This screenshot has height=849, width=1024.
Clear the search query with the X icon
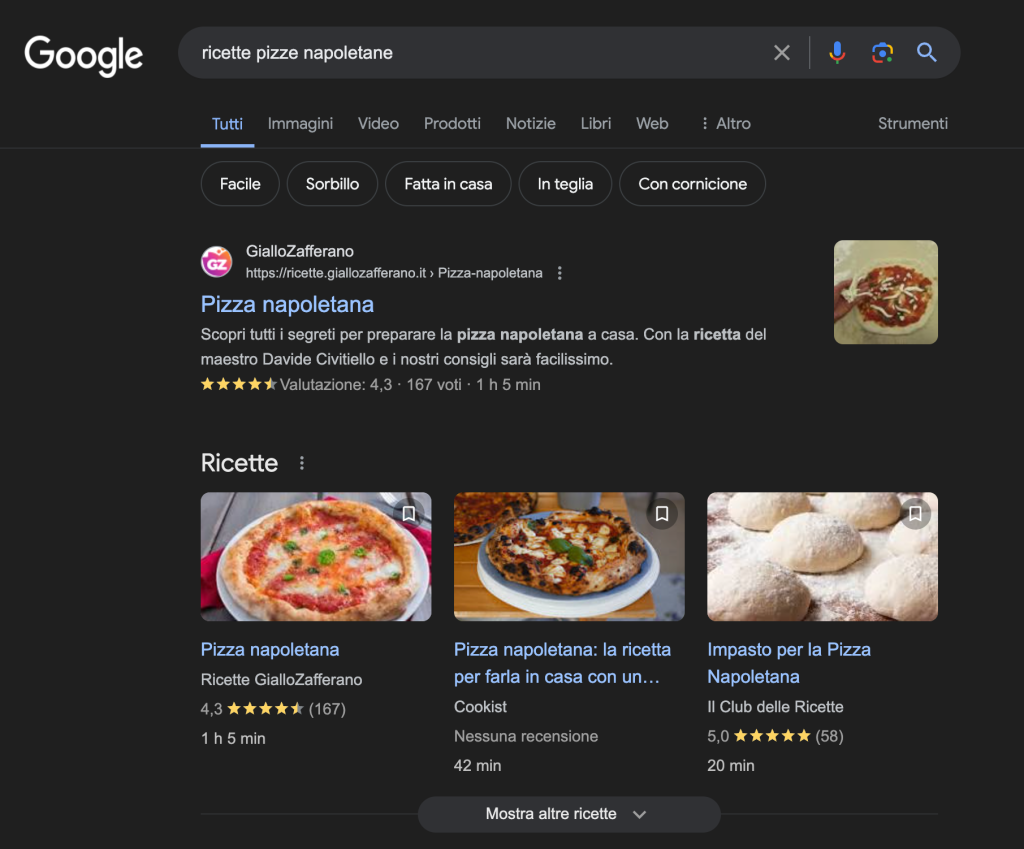[x=782, y=53]
